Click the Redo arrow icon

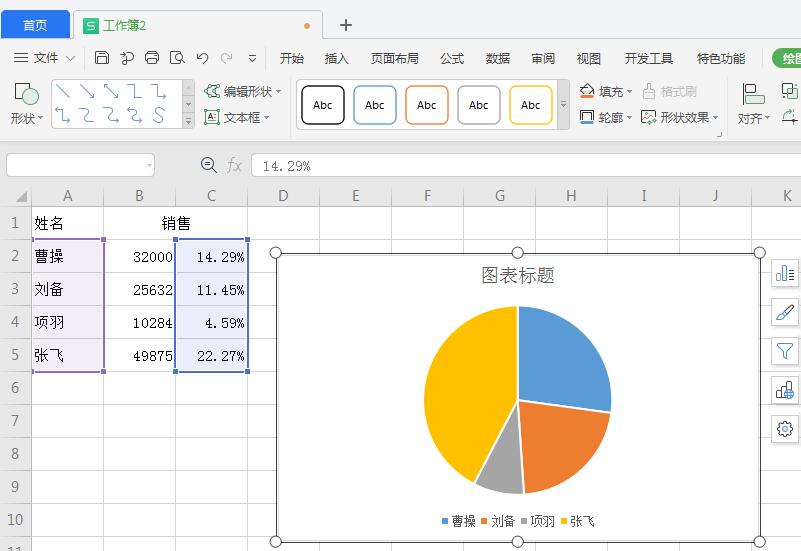coord(226,58)
